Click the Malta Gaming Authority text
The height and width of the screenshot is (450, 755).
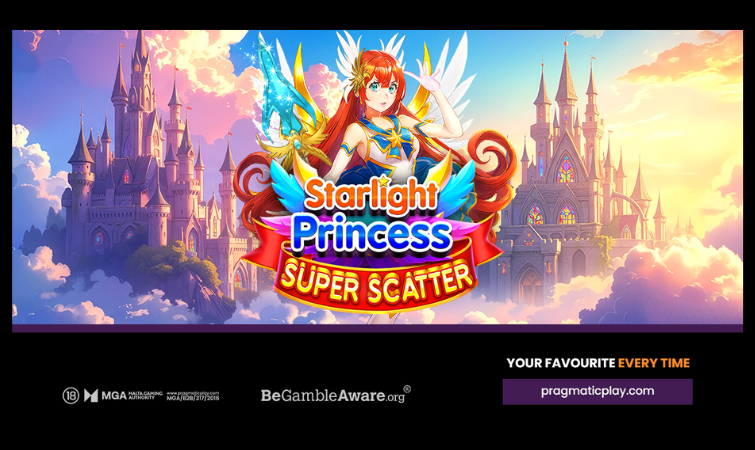(x=145, y=396)
